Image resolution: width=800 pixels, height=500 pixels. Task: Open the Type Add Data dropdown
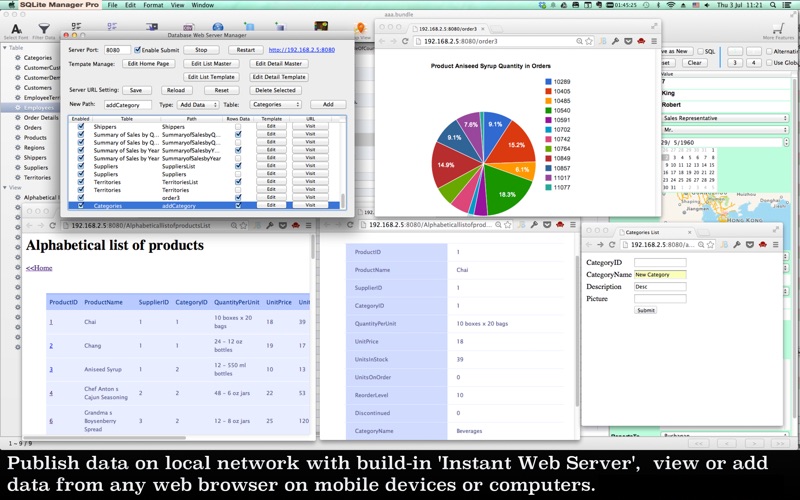tap(198, 104)
